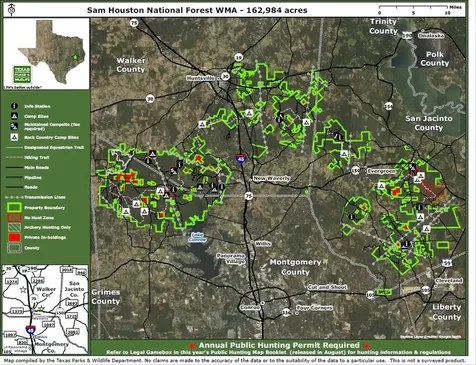Click the County legend swatch
Screen dimensions: 476x365
coord(14,248)
